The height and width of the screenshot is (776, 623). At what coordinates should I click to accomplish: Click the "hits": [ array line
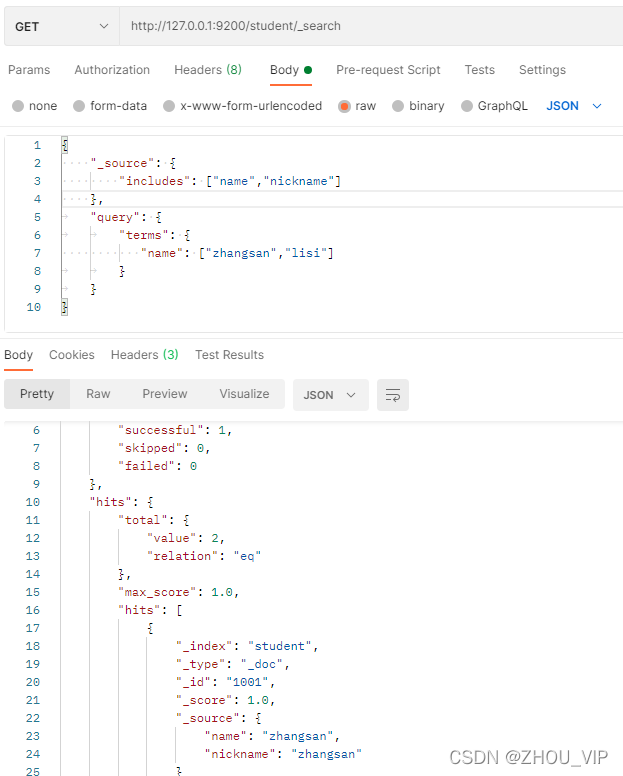click(150, 610)
